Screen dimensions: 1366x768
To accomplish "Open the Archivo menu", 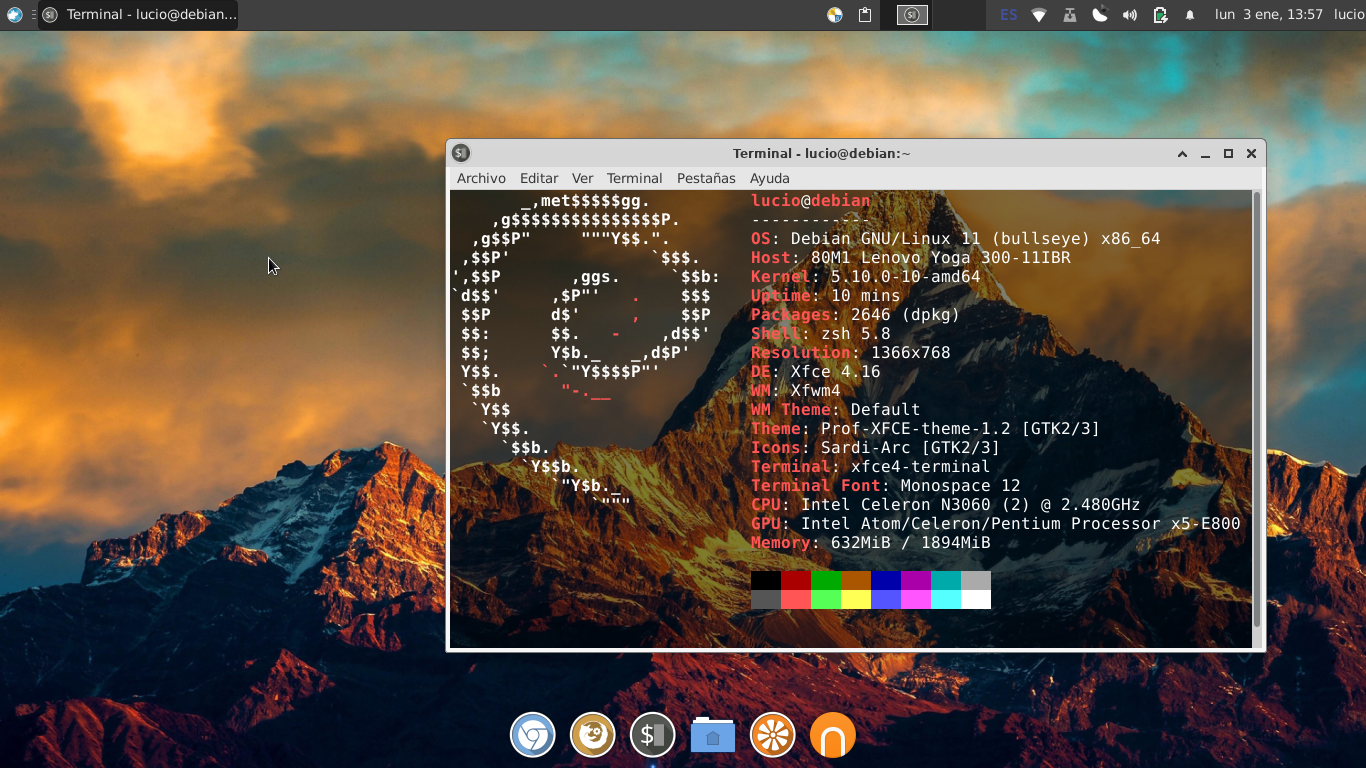I will click(481, 178).
